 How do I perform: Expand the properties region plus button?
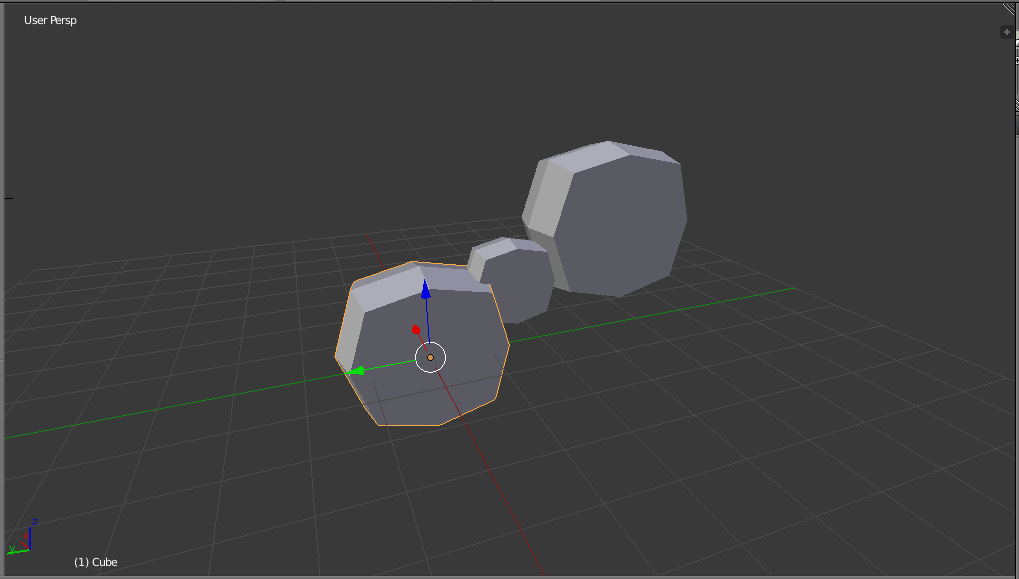1007,32
